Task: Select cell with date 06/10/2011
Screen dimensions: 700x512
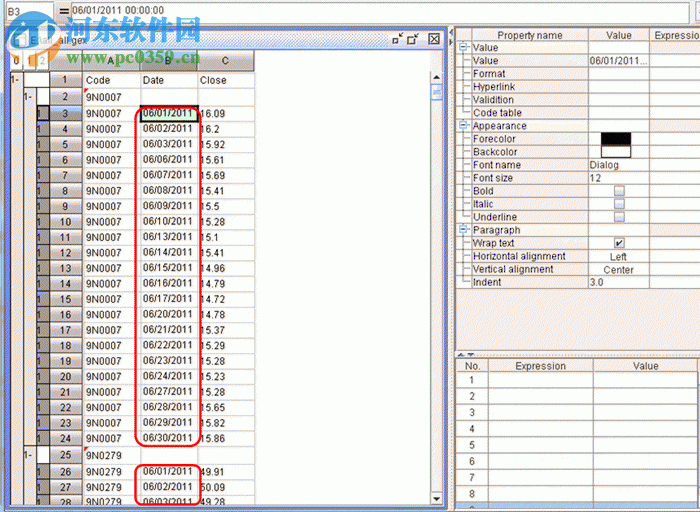Action: (x=169, y=222)
